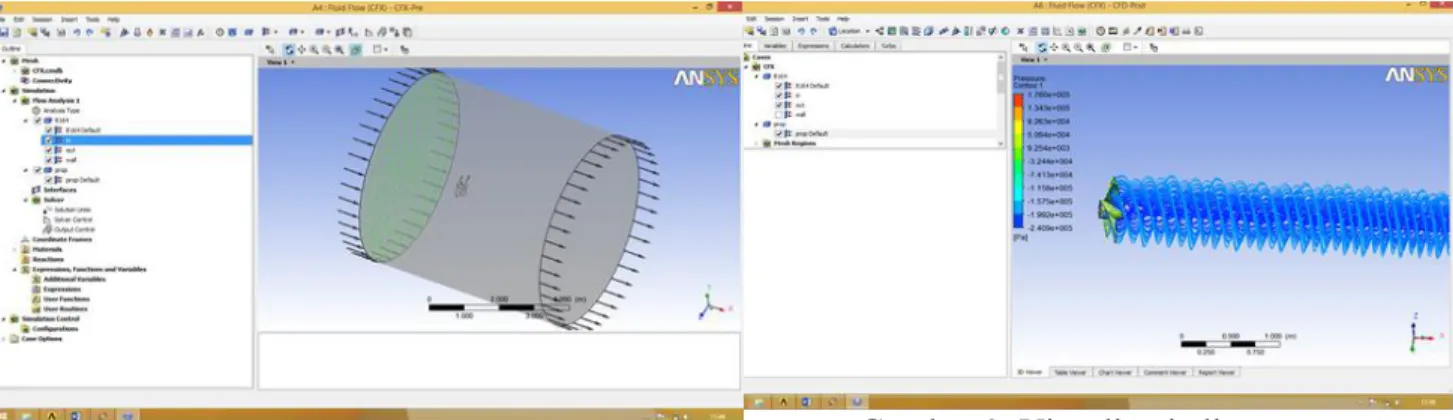Open the Help menu in CFD-Post
This screenshot has height=420, width=1453.
[843, 19]
